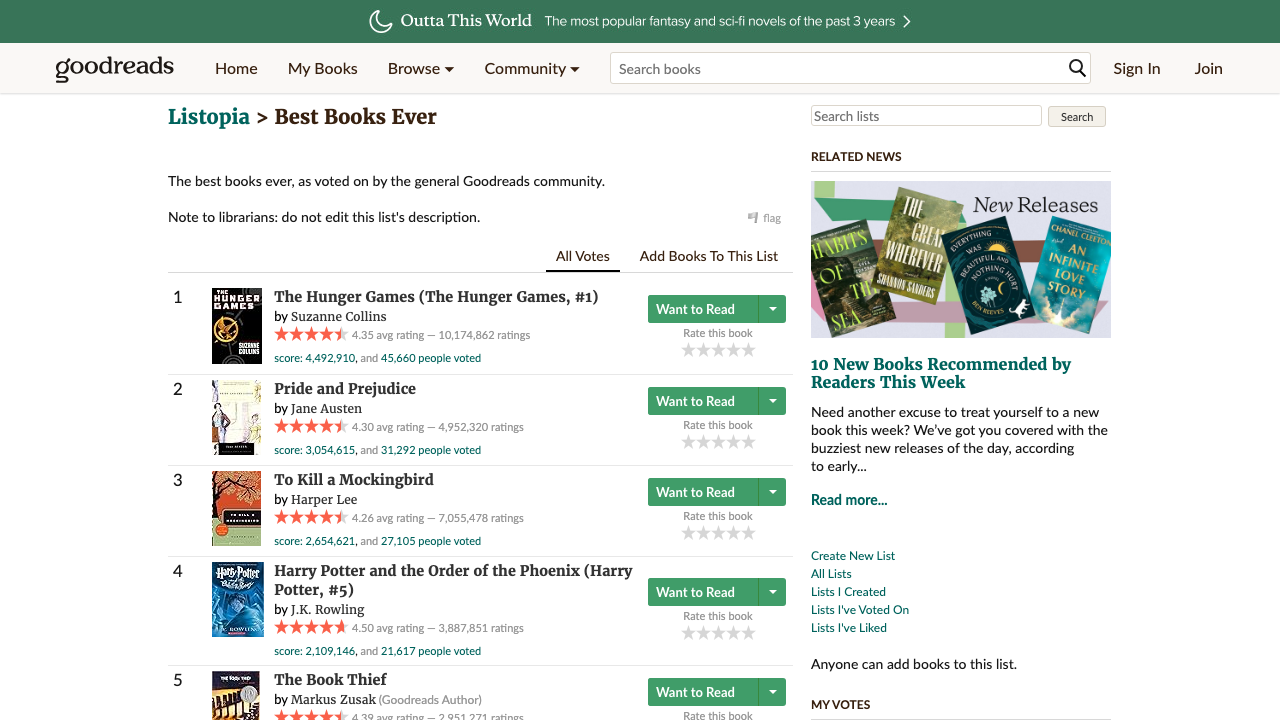Open Outta This World banner arrow
Image resolution: width=1280 pixels, height=720 pixels.
906,21
